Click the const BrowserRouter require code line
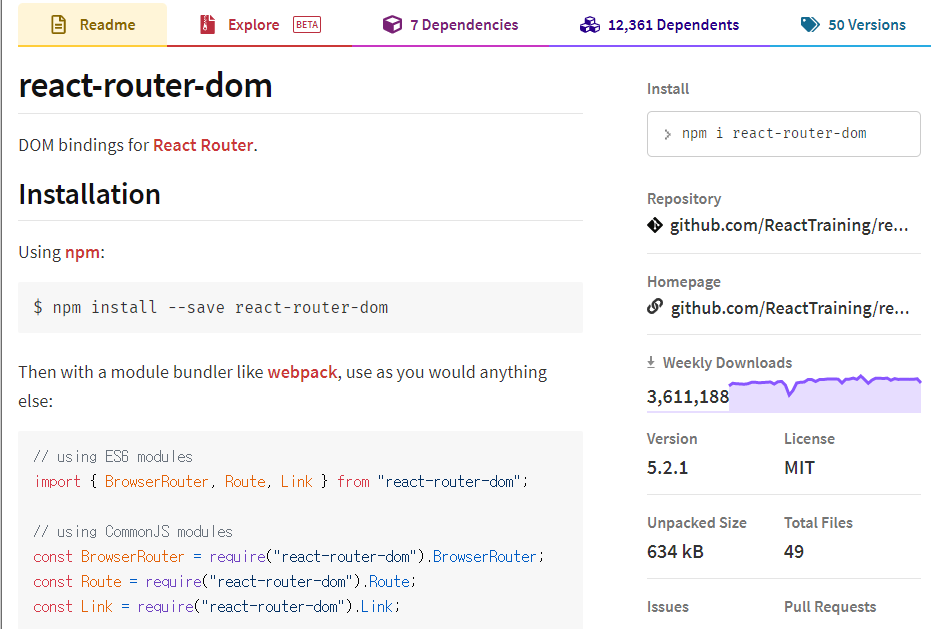The height and width of the screenshot is (629, 931). [x=289, y=556]
